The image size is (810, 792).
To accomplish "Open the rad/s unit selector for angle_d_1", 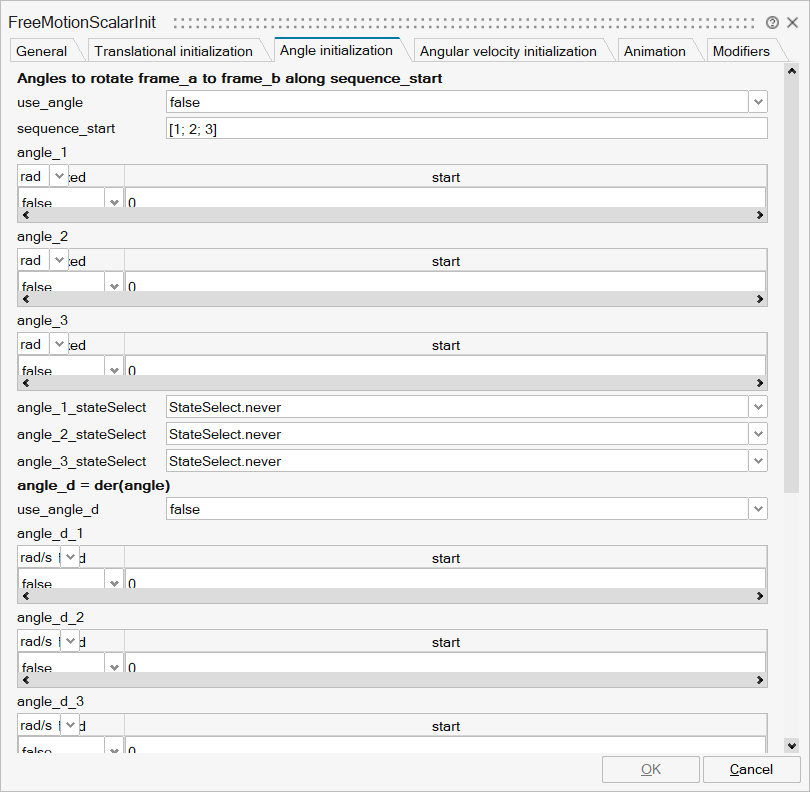I will pyautogui.click(x=68, y=557).
